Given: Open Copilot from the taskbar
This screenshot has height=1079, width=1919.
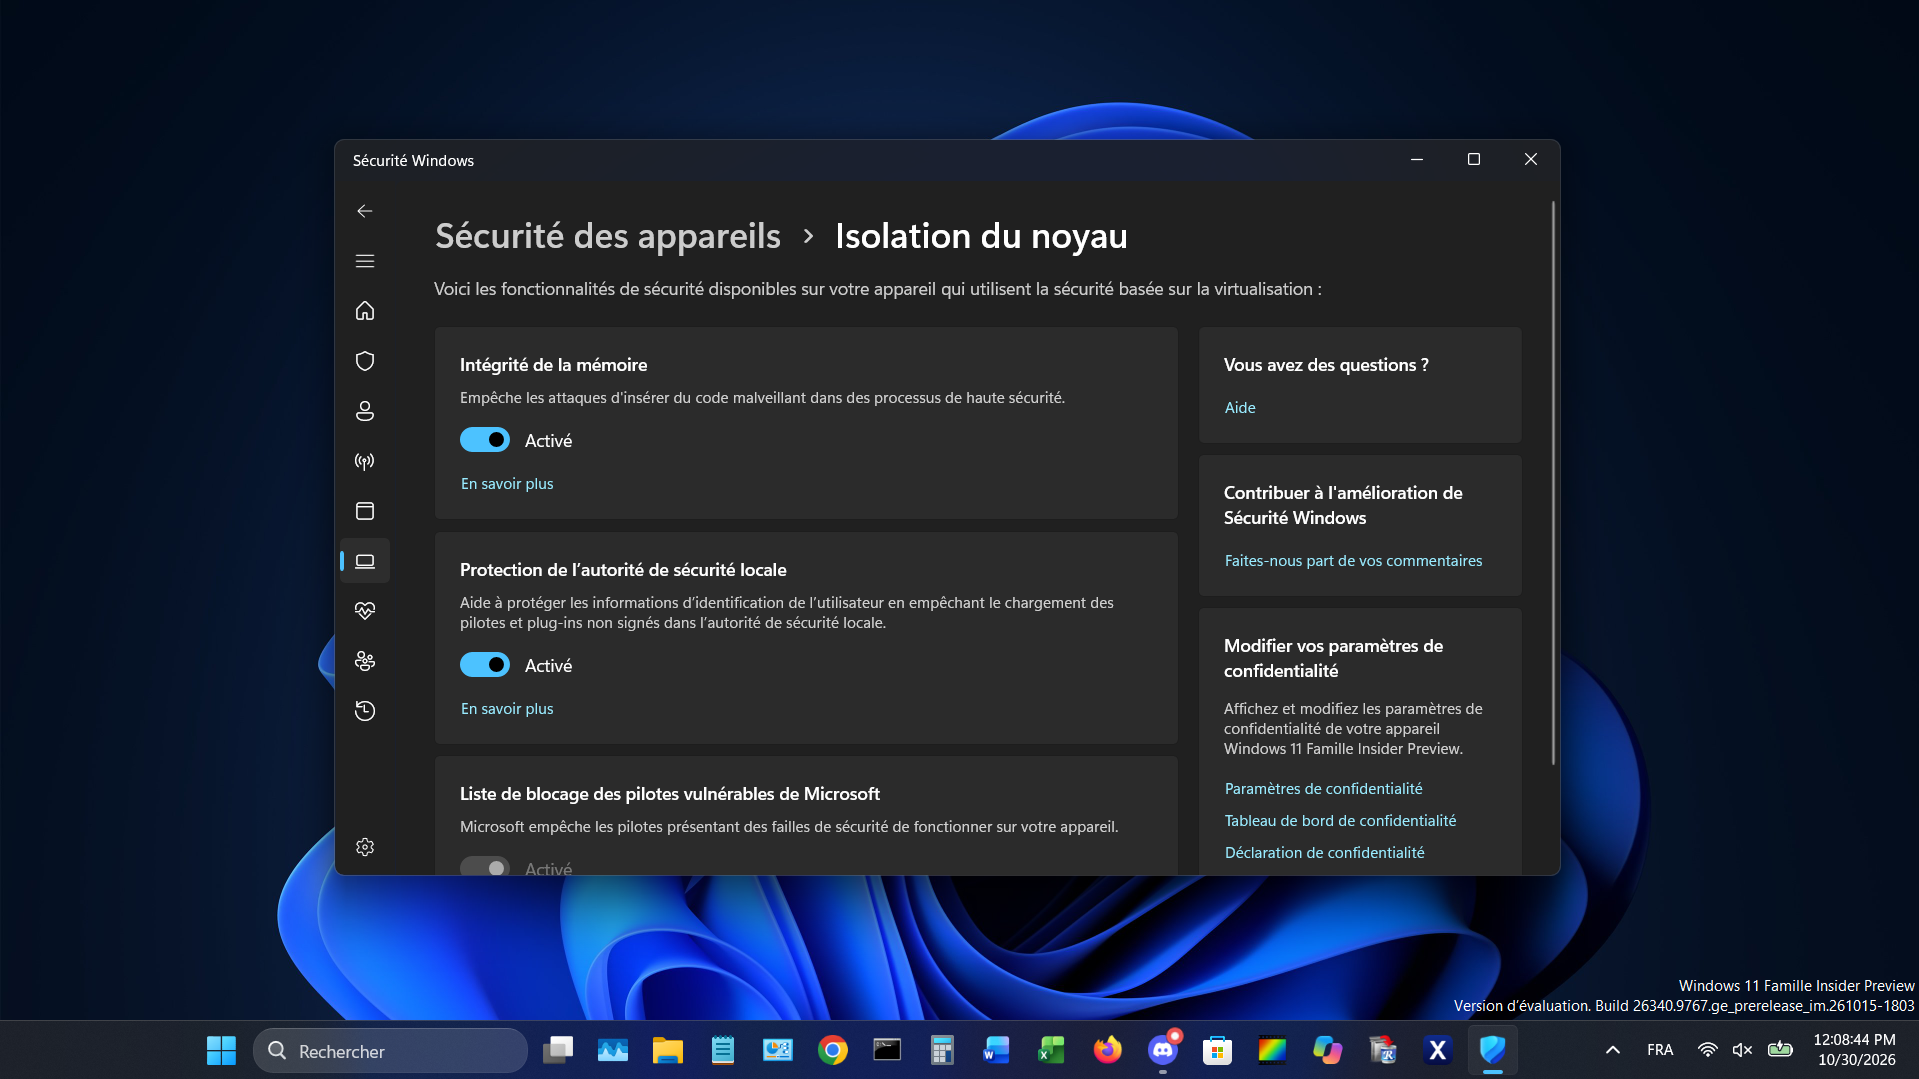Looking at the screenshot, I should [1327, 1051].
